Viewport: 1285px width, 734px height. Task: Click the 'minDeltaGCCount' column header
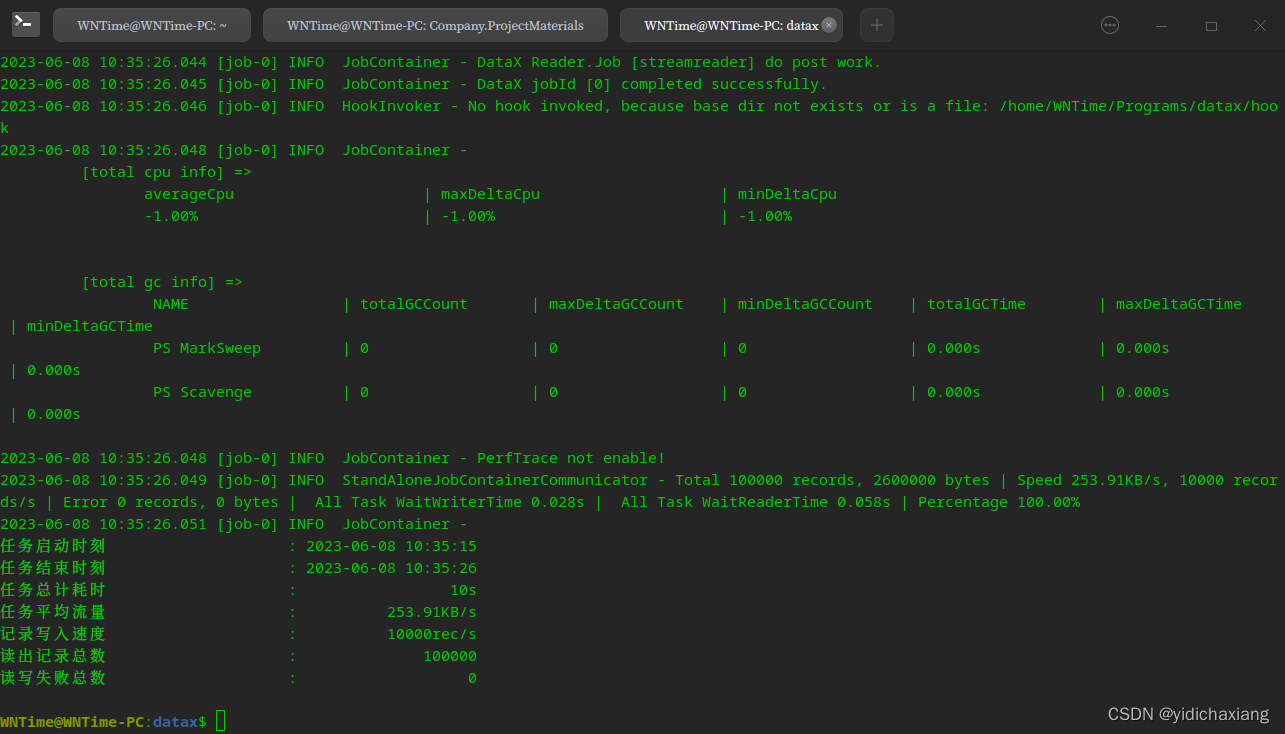(x=805, y=304)
